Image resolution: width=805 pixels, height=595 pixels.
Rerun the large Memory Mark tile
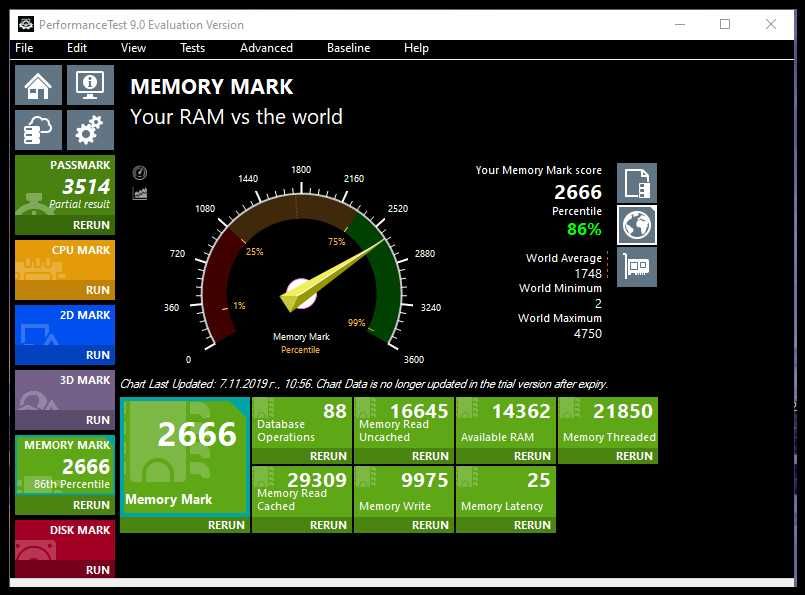pos(226,525)
